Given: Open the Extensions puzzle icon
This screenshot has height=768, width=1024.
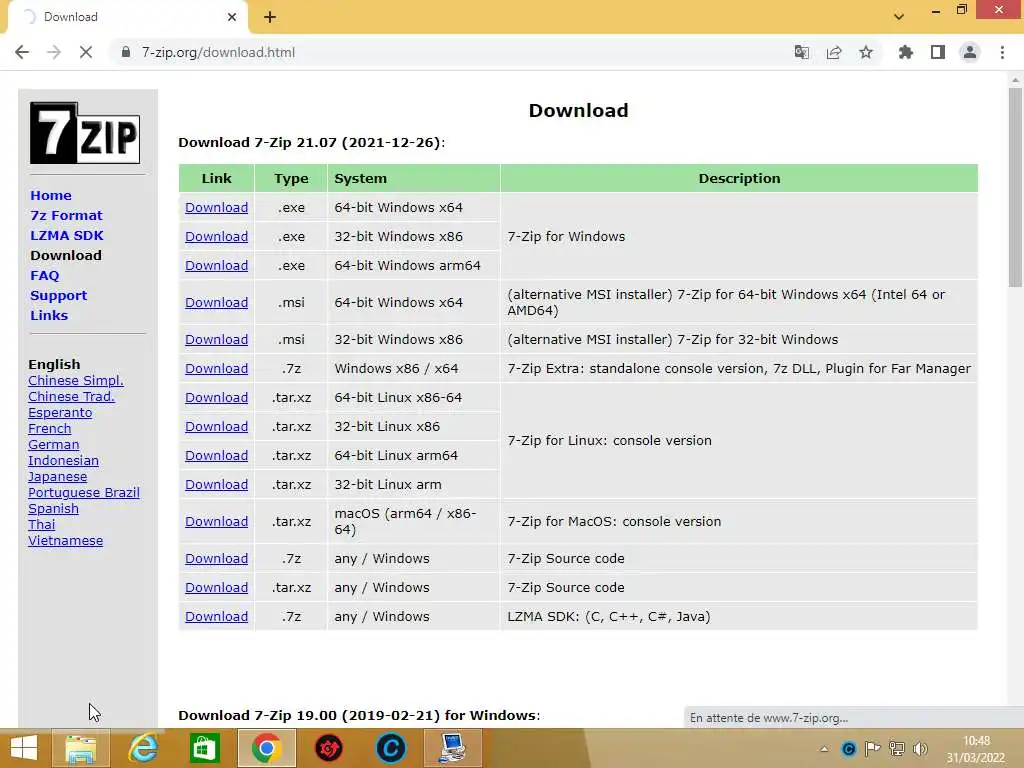Looking at the screenshot, I should pos(906,52).
